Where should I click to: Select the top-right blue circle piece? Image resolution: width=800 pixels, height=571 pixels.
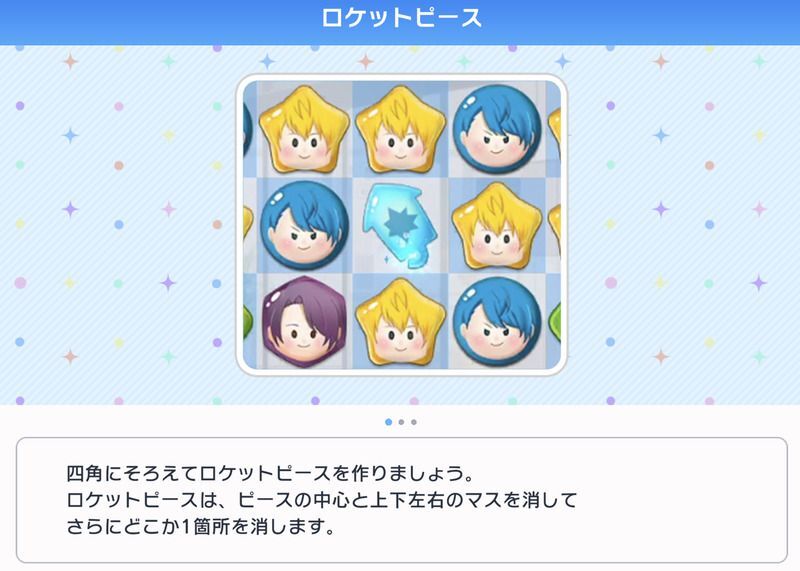[497, 129]
